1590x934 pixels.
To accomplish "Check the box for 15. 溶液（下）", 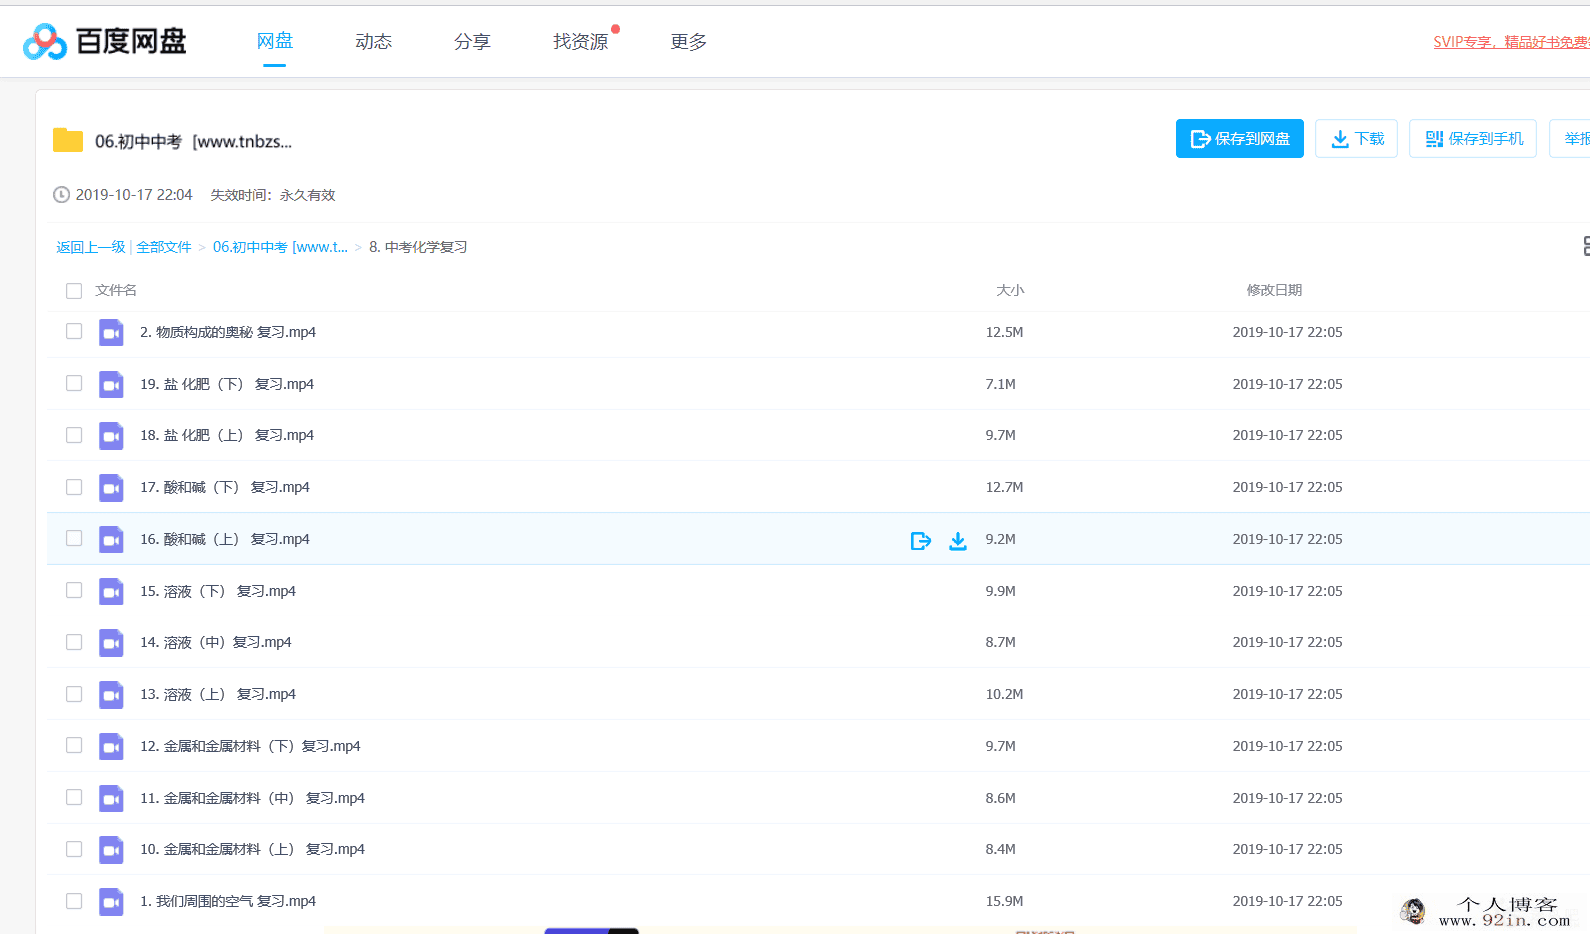I will pos(74,590).
